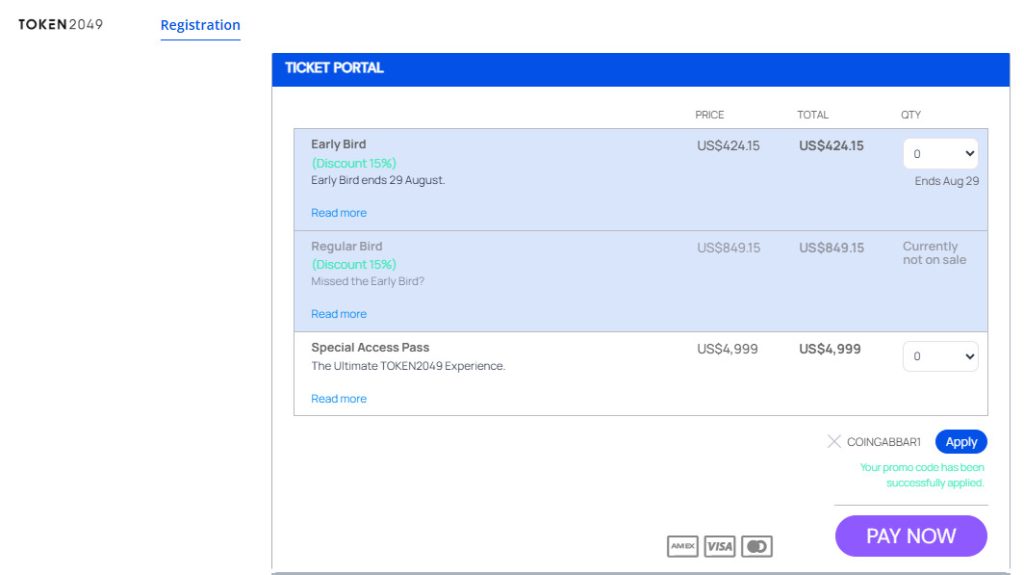1024x575 pixels.
Task: Click the Regular Bird bold total US$849.15
Action: point(831,248)
